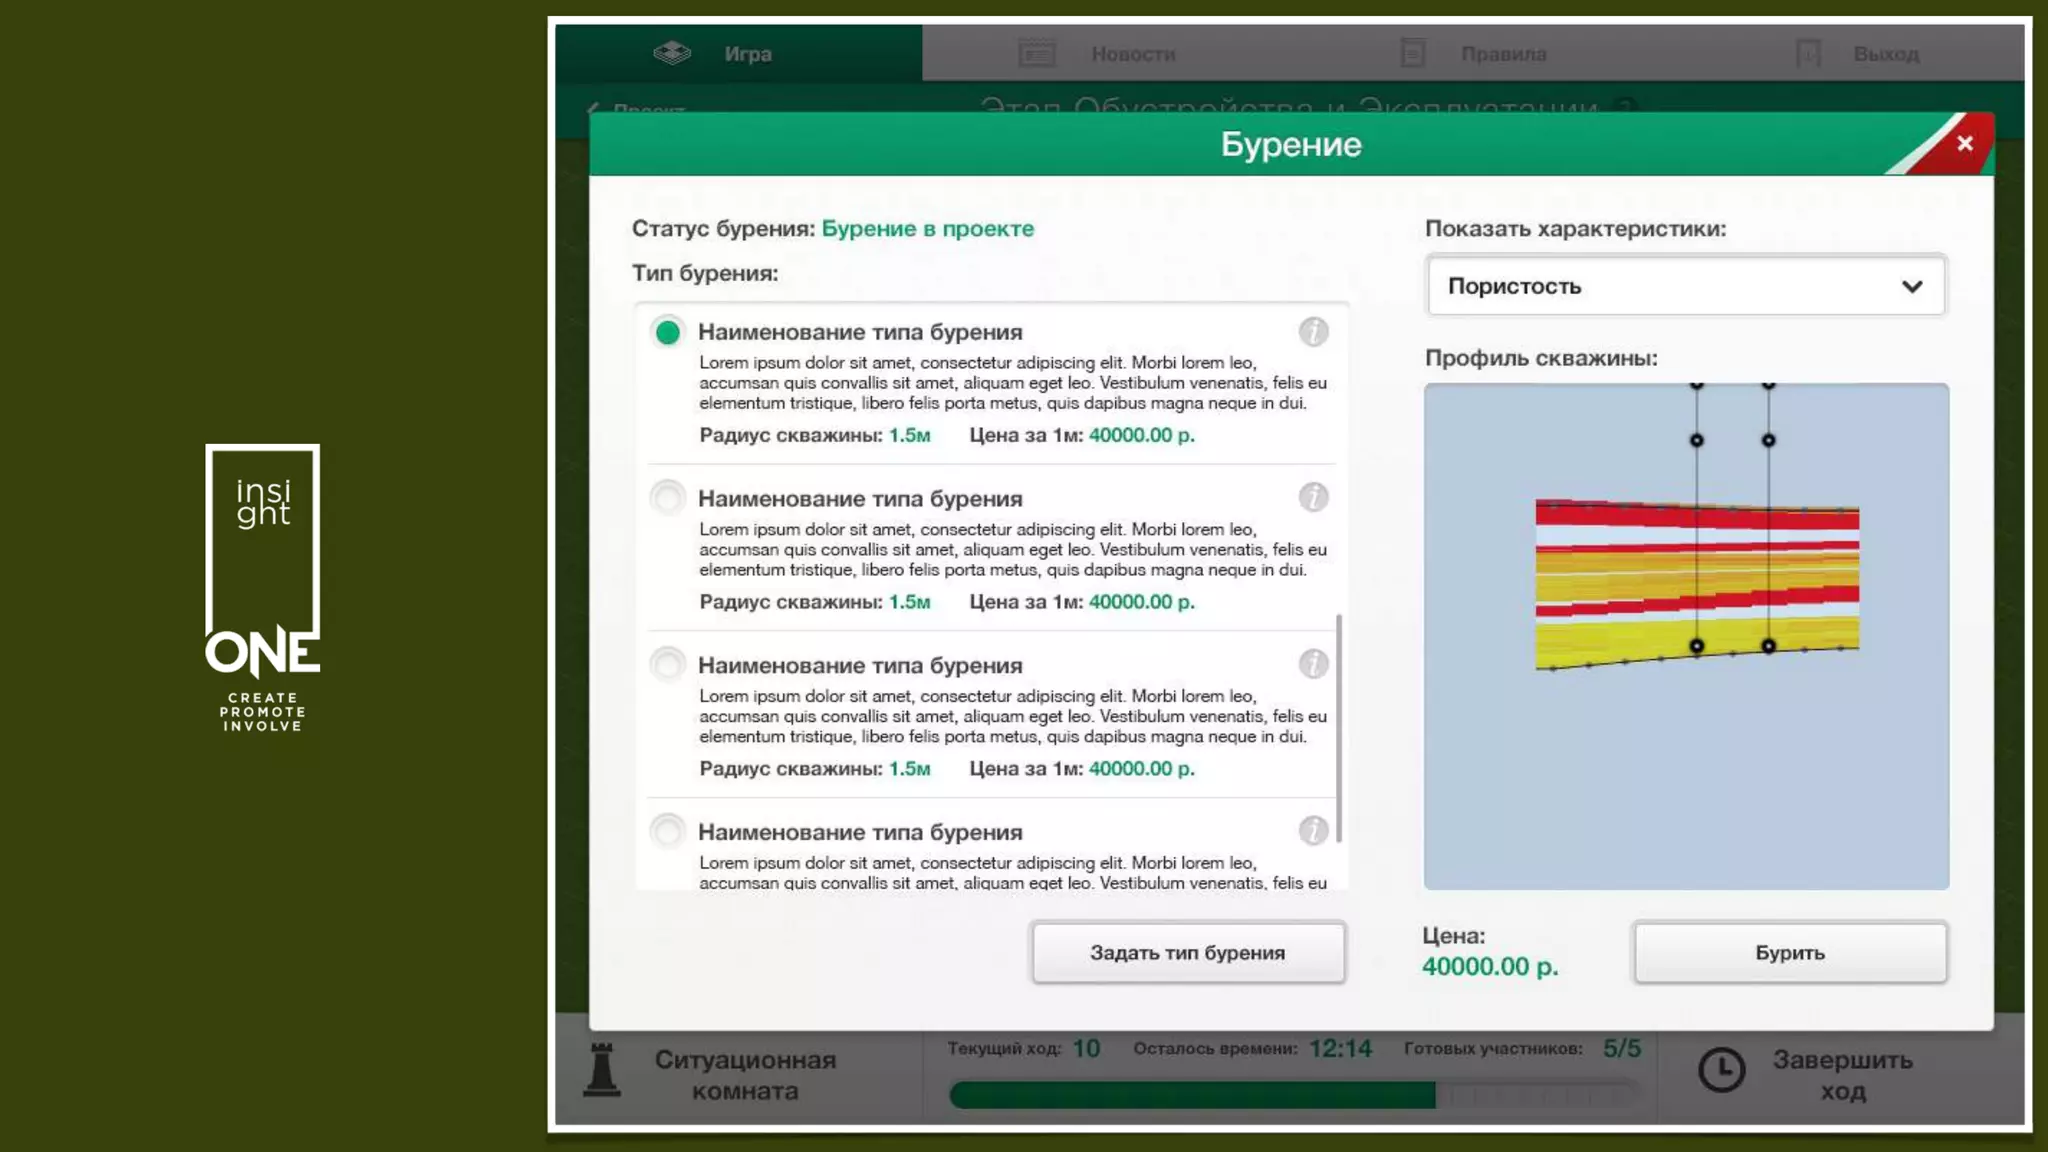The height and width of the screenshot is (1152, 2048).
Task: Open the Пористость characteristics dropdown
Action: click(x=1685, y=286)
